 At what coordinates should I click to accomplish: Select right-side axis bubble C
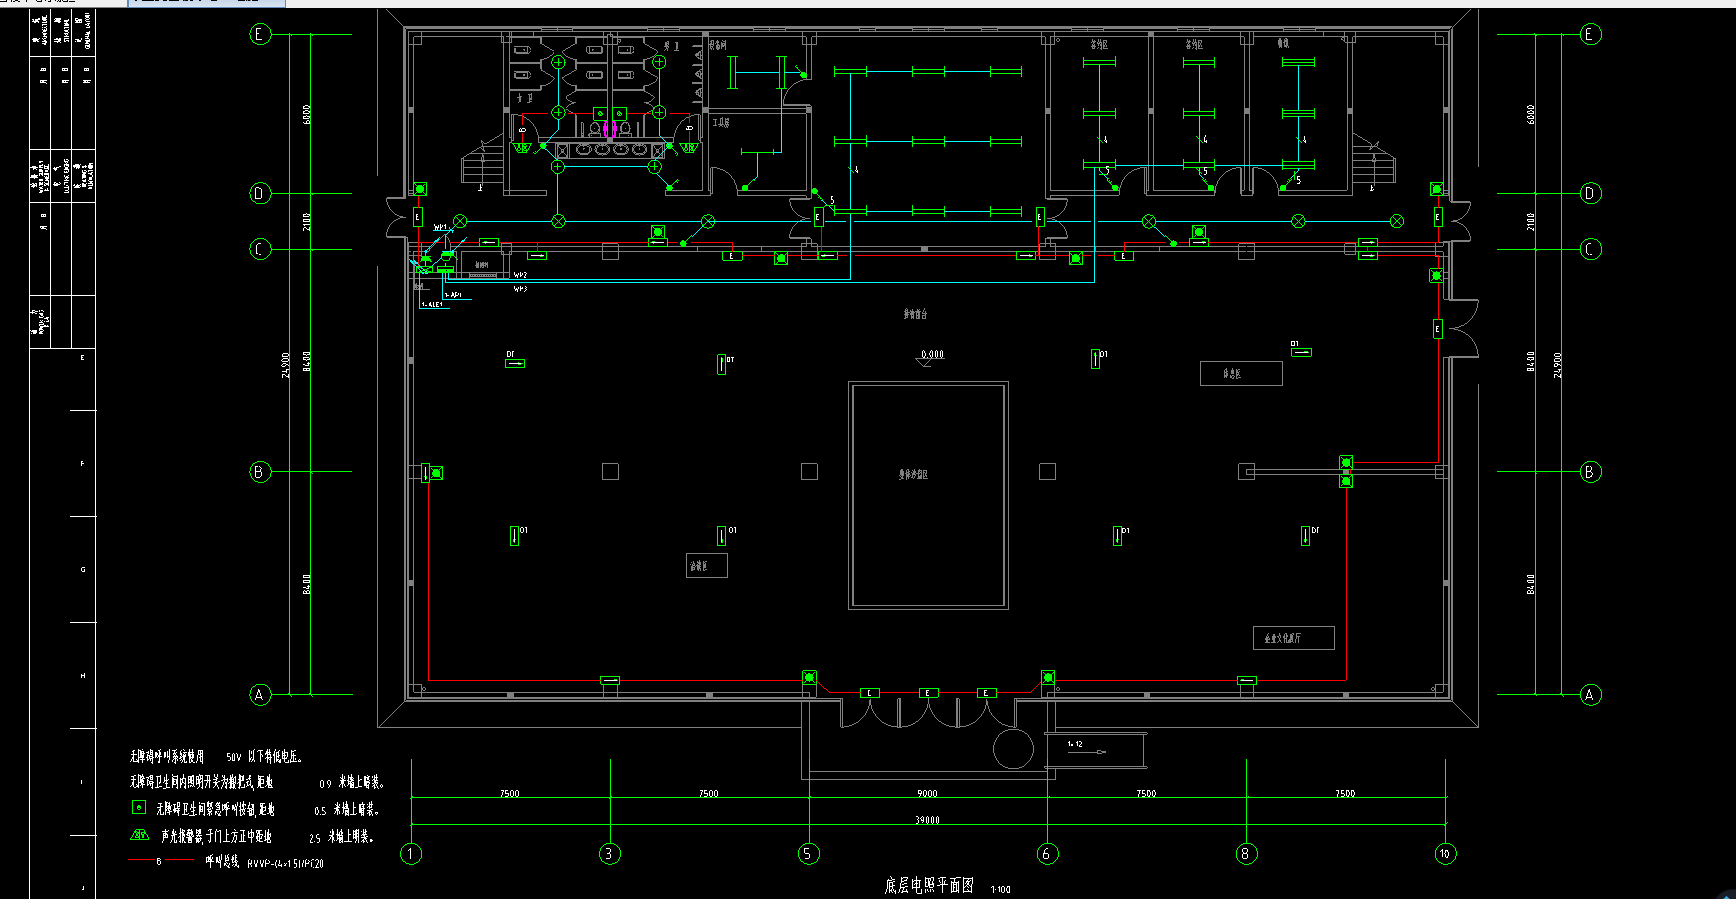pyautogui.click(x=1590, y=249)
